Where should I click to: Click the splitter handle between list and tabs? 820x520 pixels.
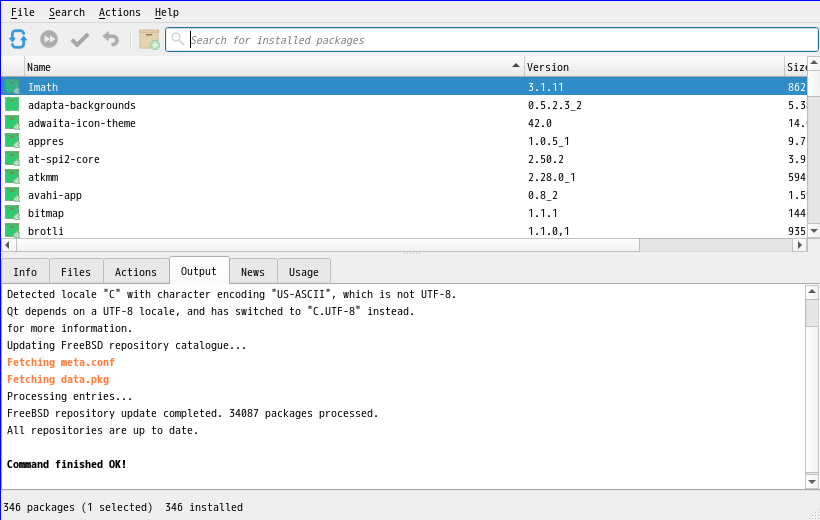pos(412,254)
